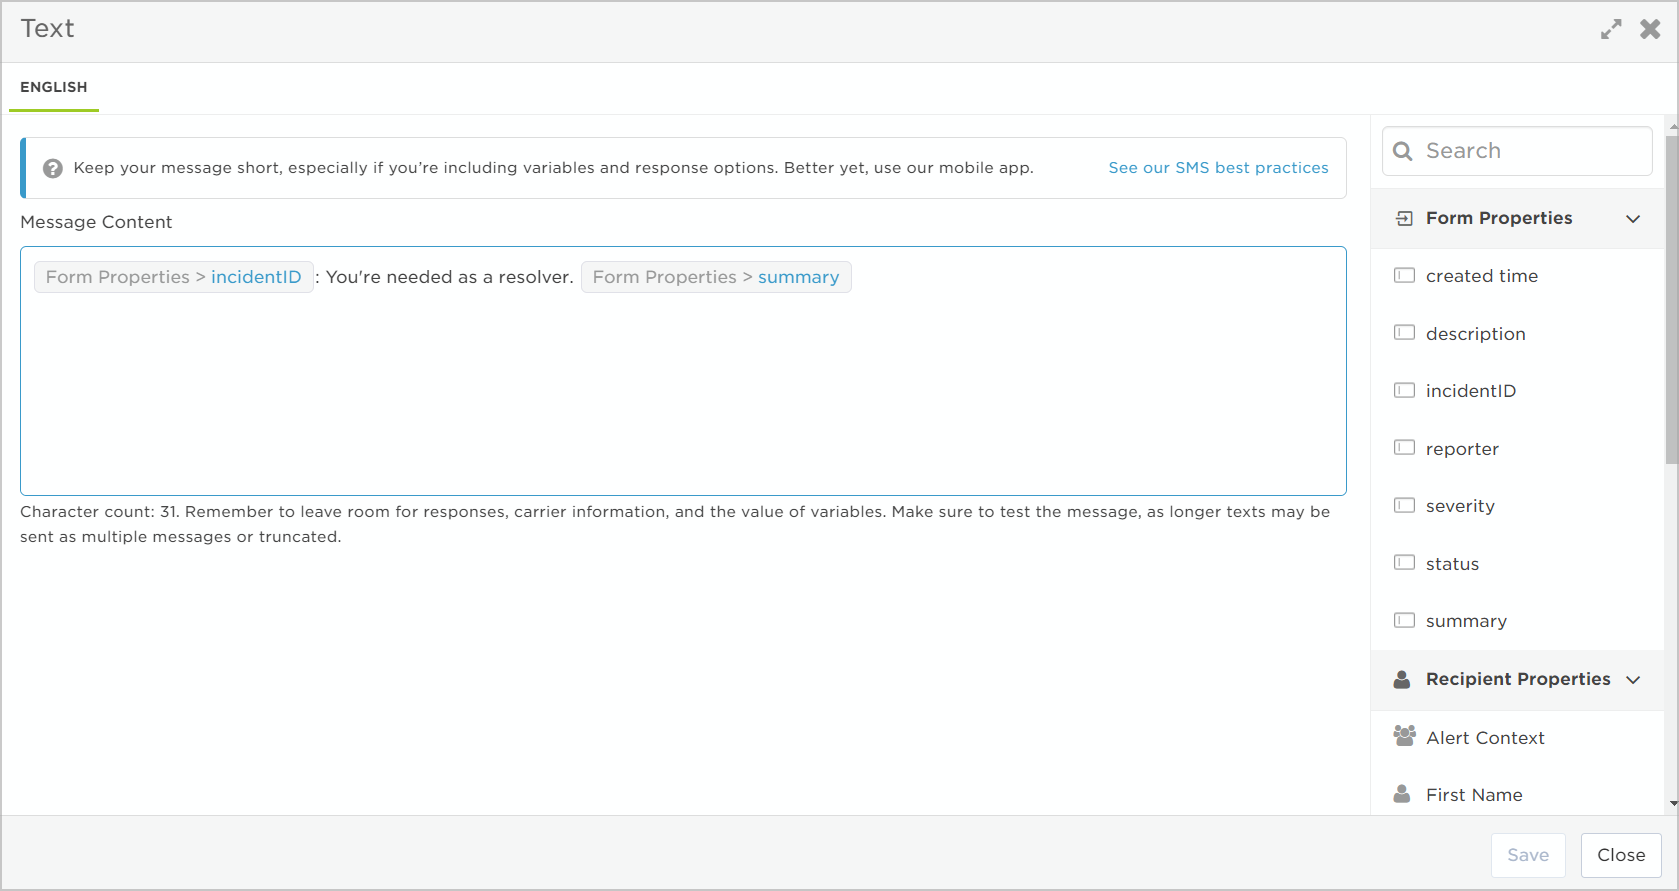
Task: Click the scrollbar down arrow
Action: pos(1672,804)
